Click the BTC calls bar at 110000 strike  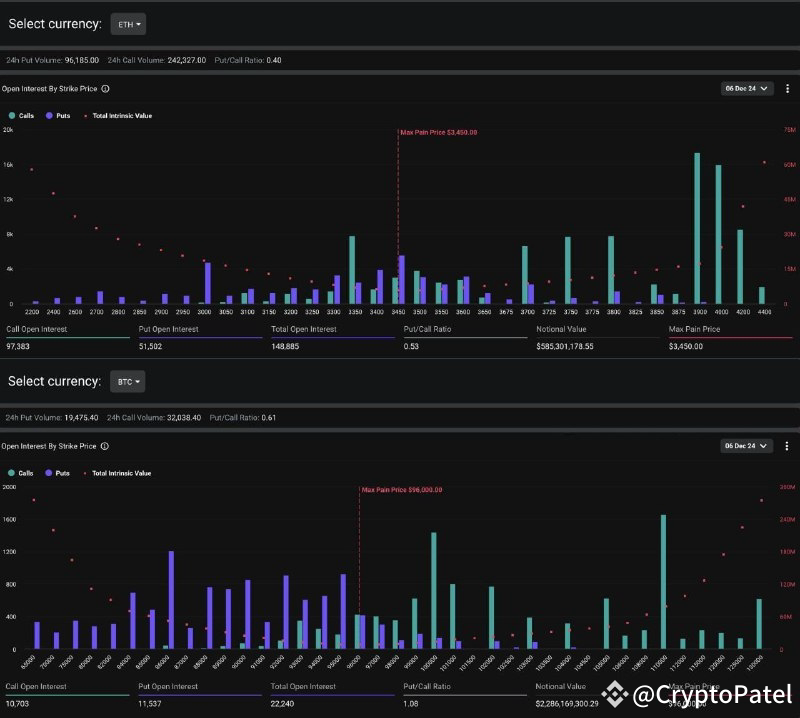(663, 582)
